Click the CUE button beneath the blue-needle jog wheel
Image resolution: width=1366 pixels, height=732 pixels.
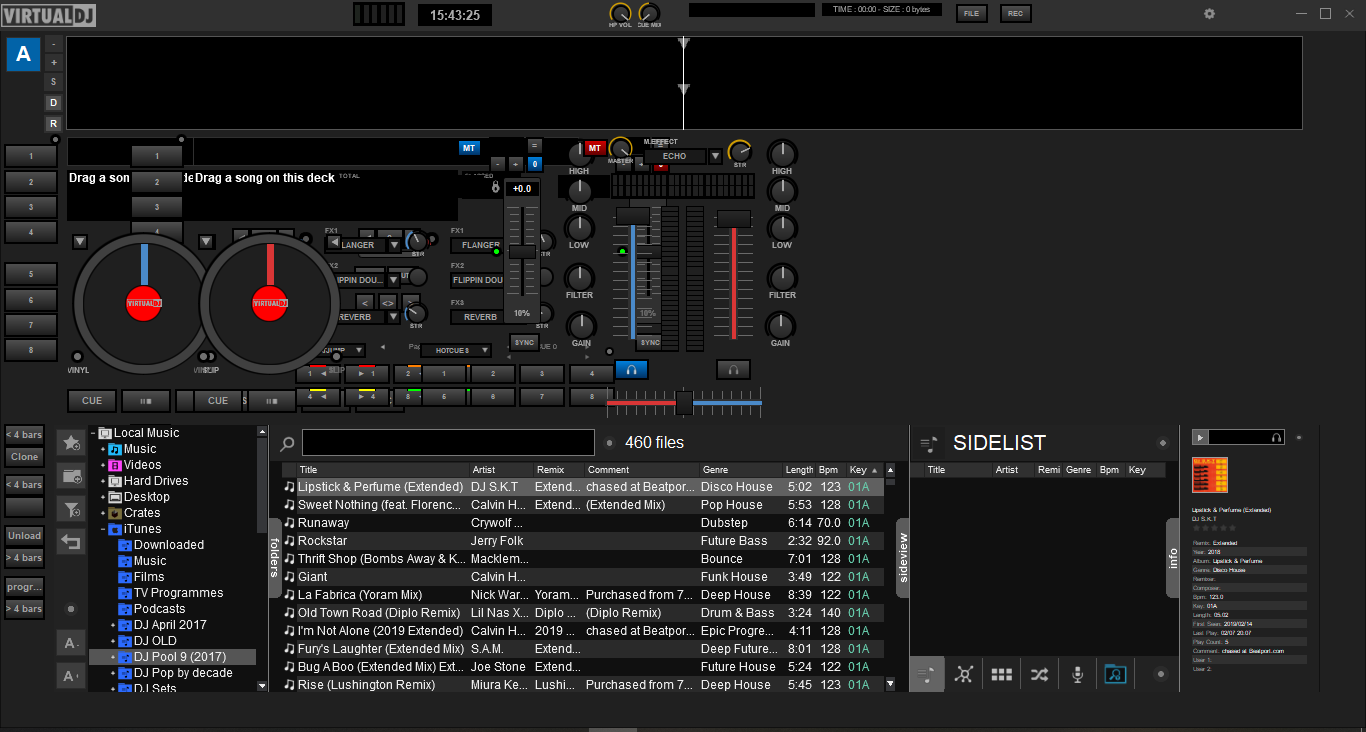pyautogui.click(x=92, y=401)
